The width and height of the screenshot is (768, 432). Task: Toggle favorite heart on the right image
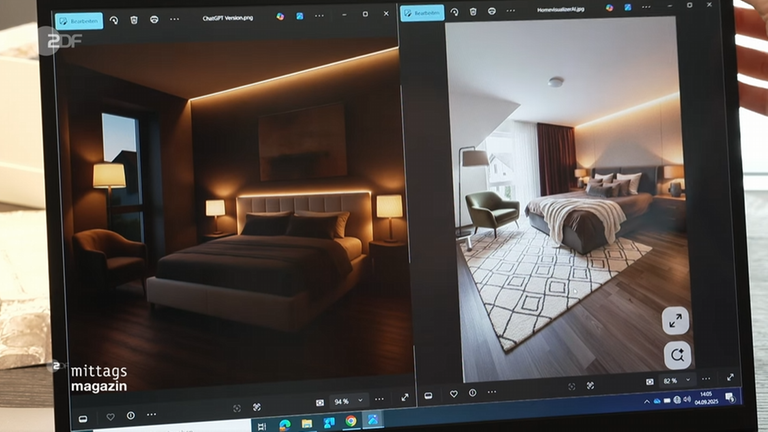click(452, 395)
